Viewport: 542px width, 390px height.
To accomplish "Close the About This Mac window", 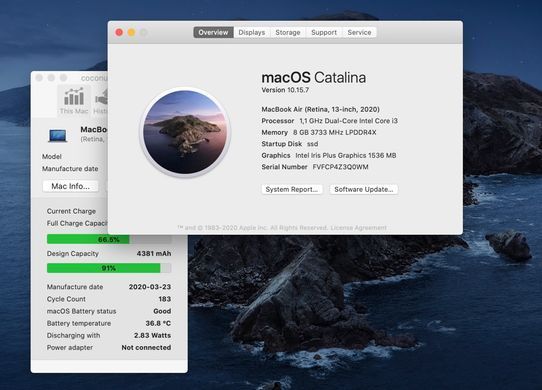I will (119, 32).
